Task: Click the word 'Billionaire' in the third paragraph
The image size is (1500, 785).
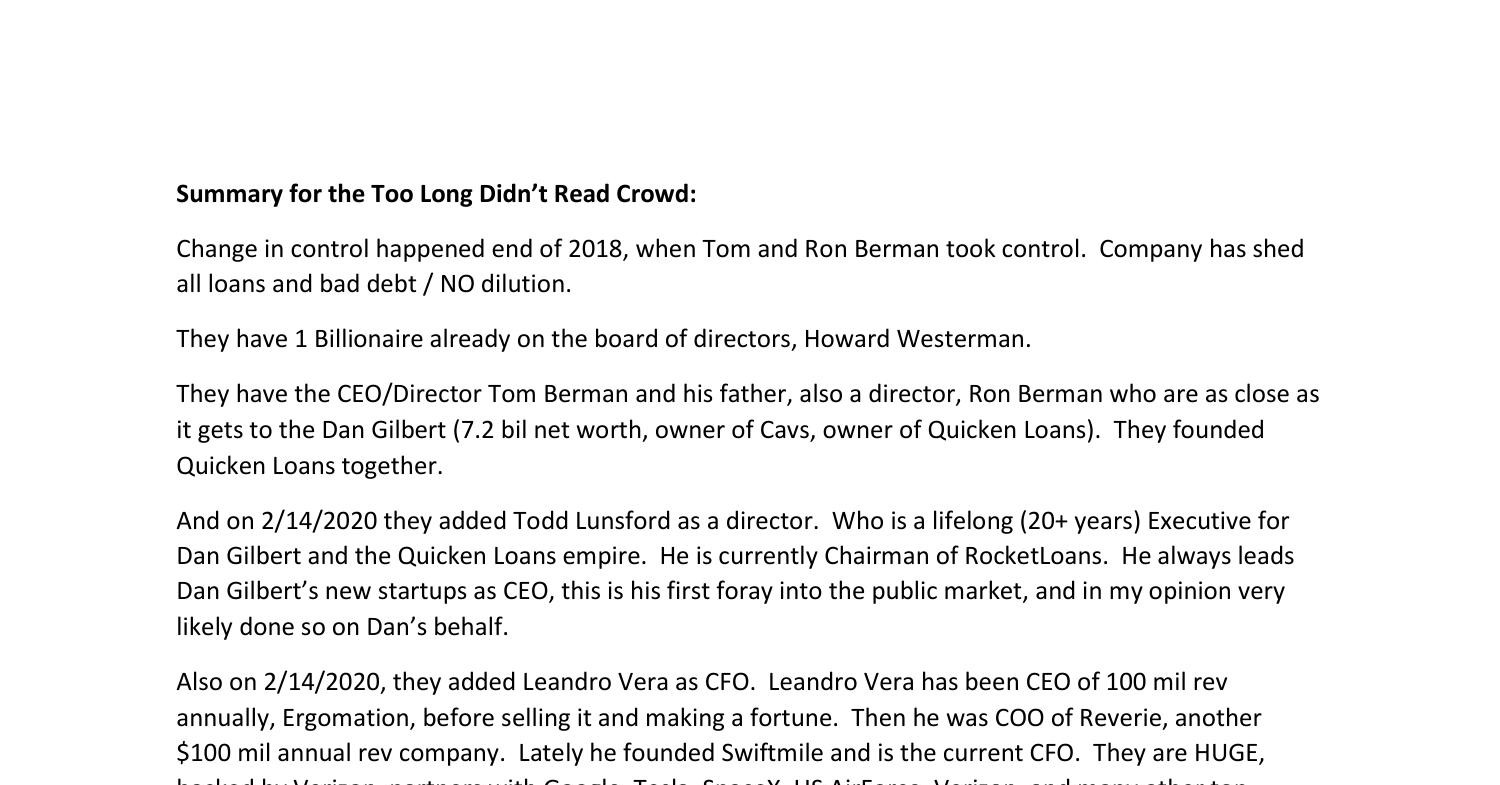Action: coord(369,339)
